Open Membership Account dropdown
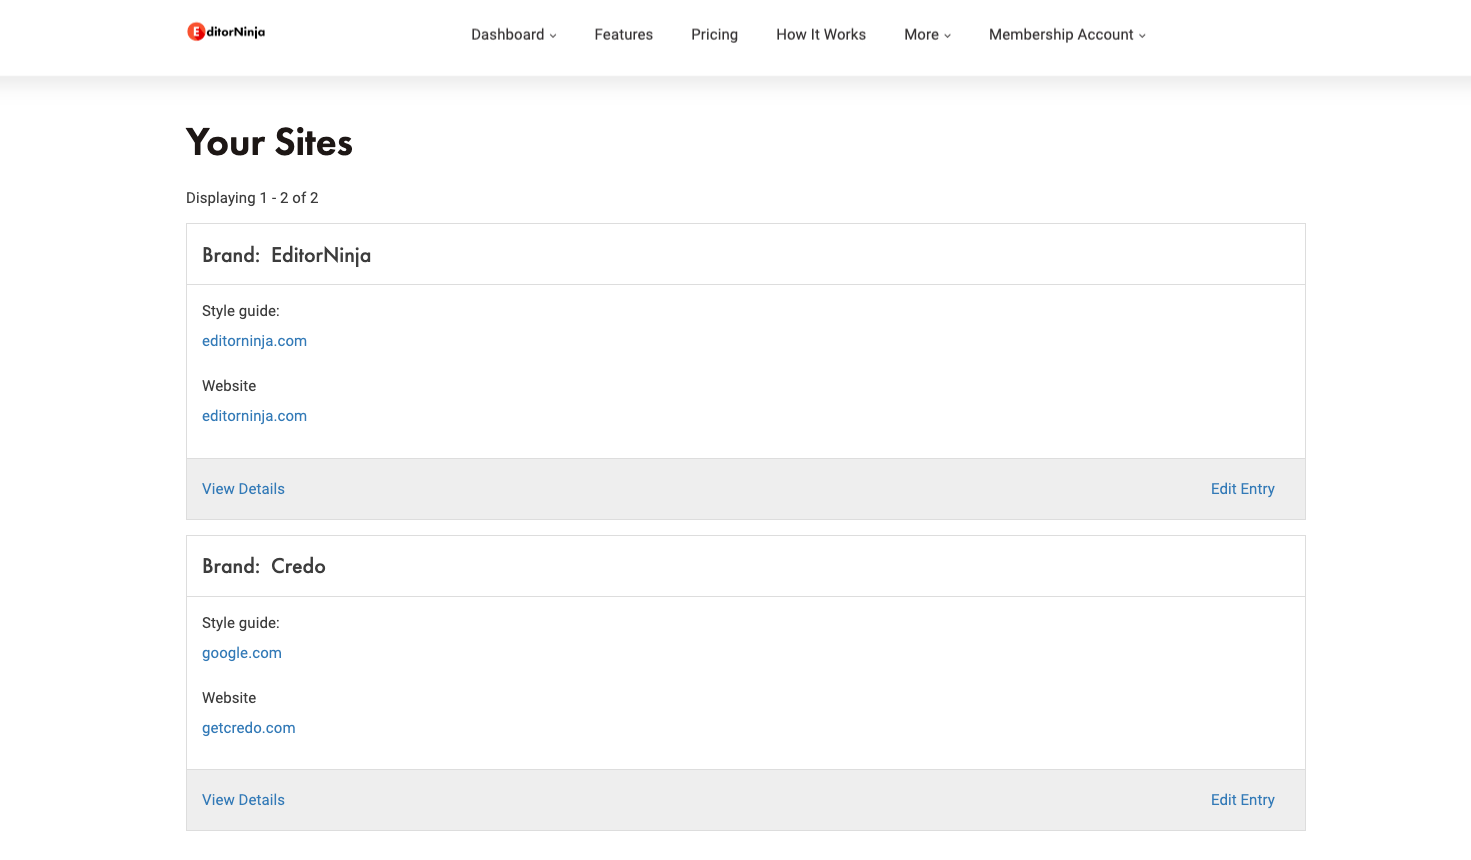The height and width of the screenshot is (860, 1471). click(x=1067, y=34)
